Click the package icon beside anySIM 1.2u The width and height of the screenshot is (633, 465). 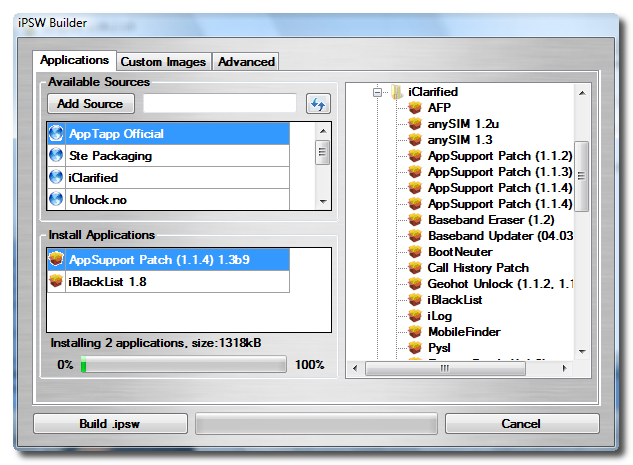415,124
